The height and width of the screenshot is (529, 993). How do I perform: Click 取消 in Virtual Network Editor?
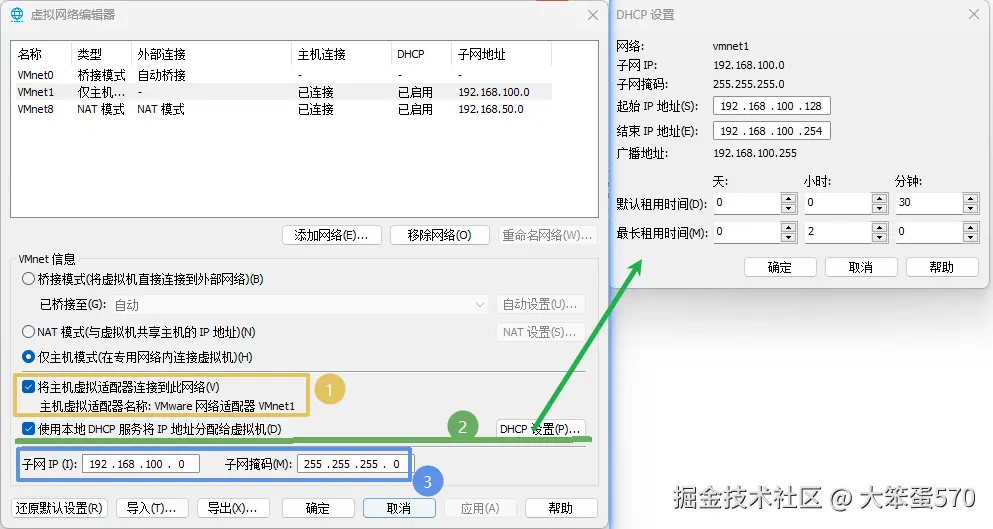click(x=399, y=508)
